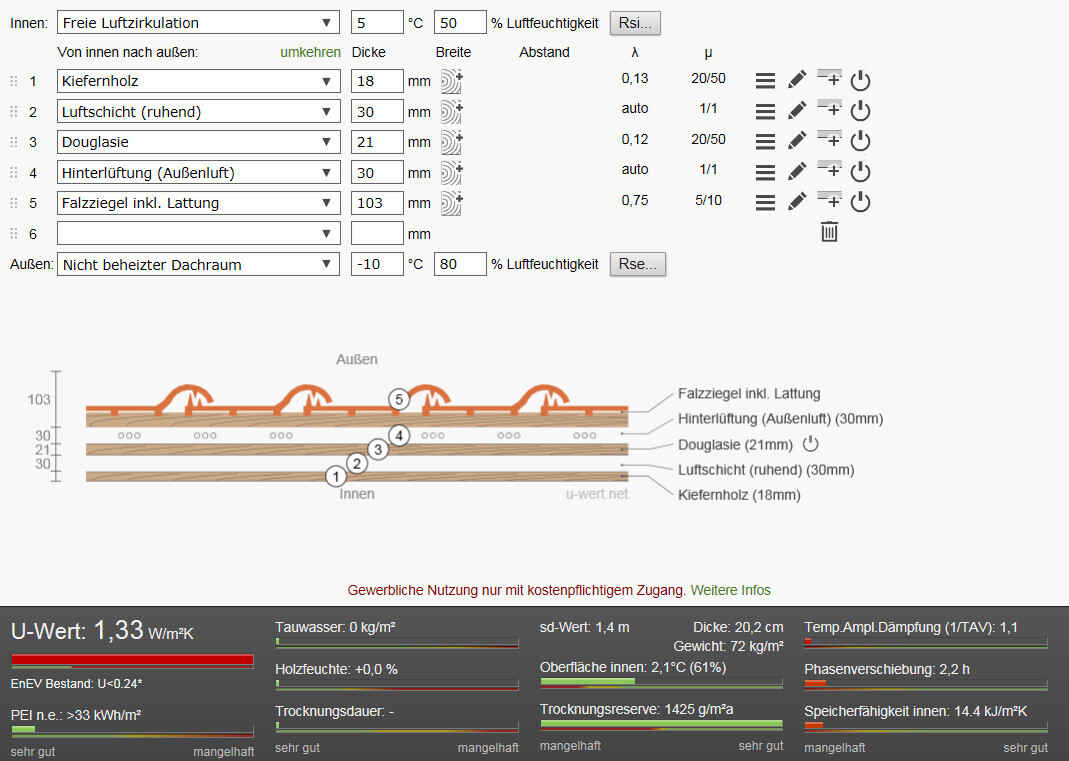Click the pencil edit icon for Kiefernholz
1069x761 pixels.
pos(797,81)
